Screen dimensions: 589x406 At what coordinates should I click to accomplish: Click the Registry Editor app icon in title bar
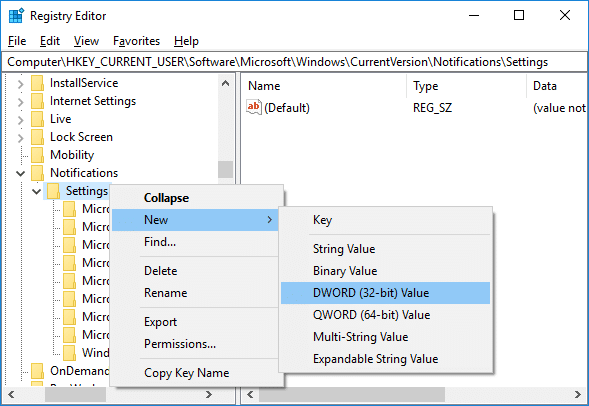click(x=16, y=16)
